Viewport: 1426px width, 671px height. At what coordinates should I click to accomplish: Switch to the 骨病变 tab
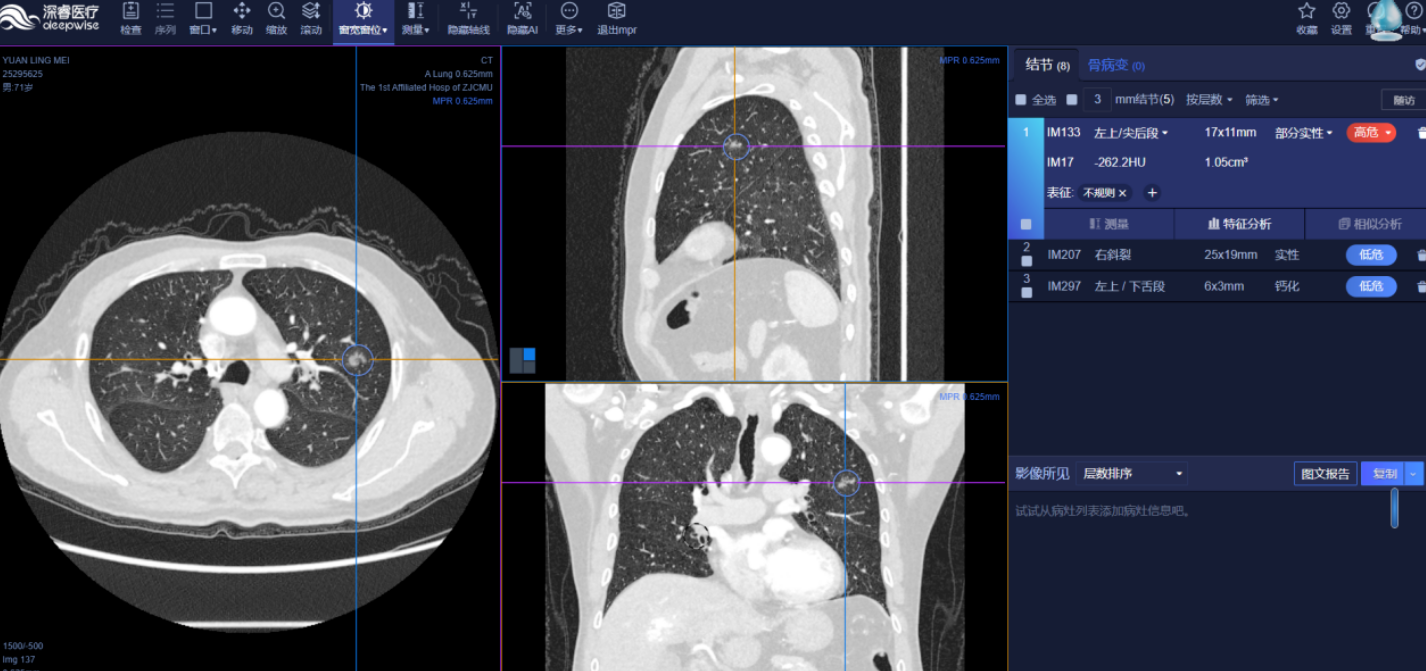1115,65
